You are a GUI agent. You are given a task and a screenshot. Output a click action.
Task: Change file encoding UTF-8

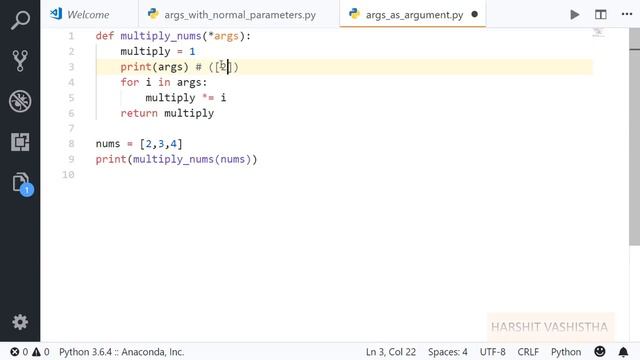pos(493,352)
